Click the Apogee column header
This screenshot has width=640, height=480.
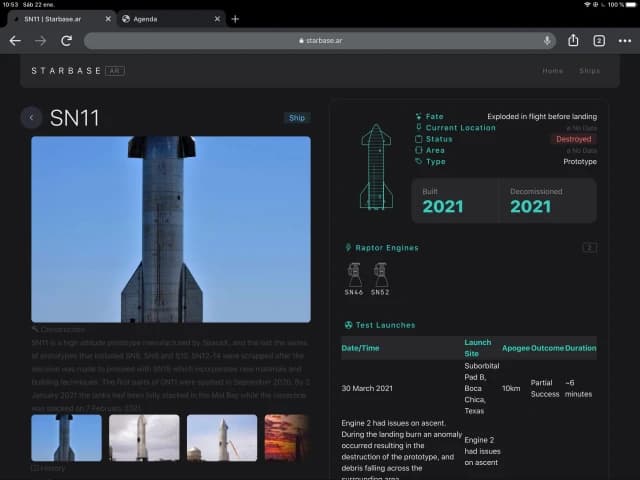[516, 348]
